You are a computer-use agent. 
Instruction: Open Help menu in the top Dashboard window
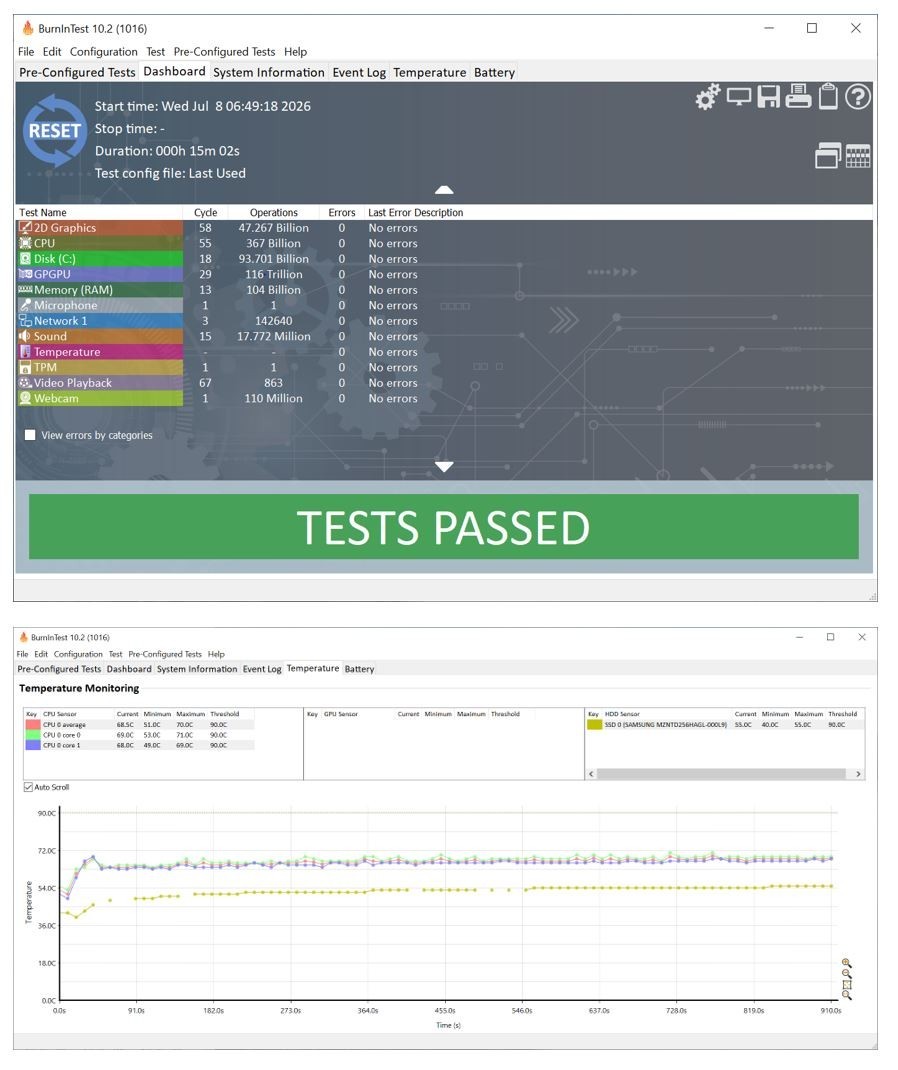point(295,52)
